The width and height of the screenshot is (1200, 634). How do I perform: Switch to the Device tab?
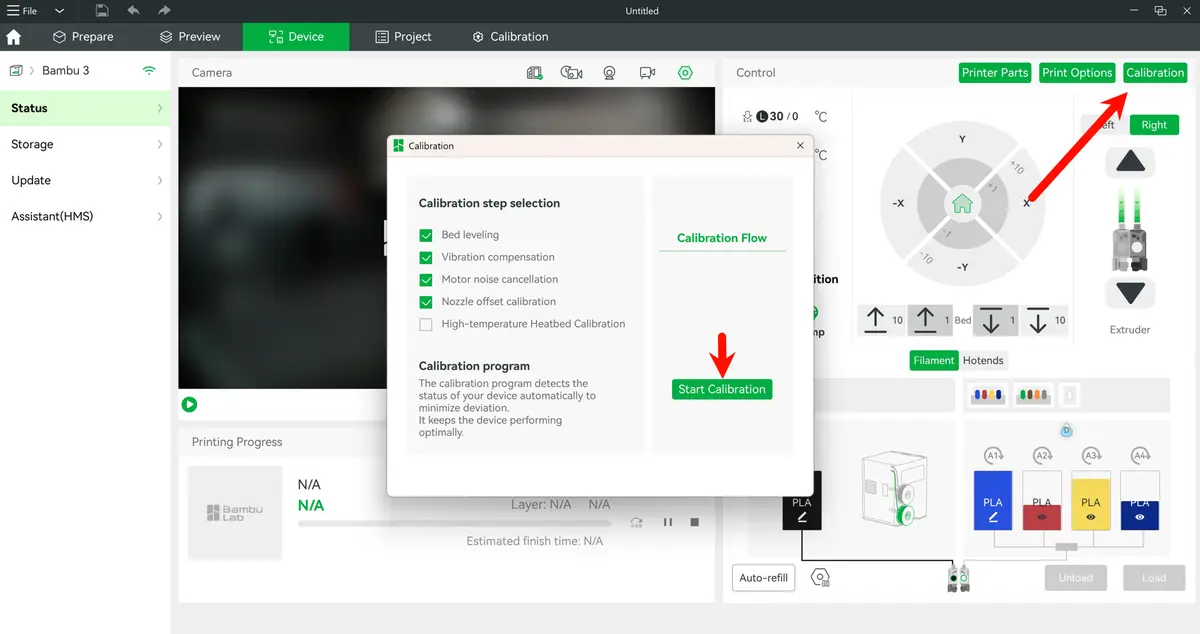296,37
